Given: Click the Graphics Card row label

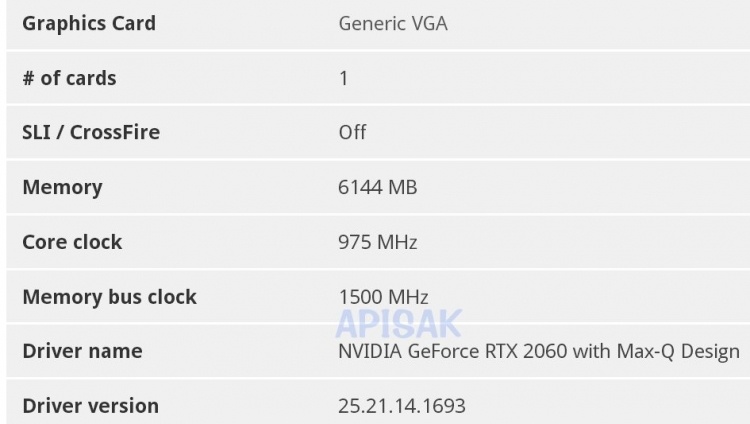Looking at the screenshot, I should (x=89, y=23).
